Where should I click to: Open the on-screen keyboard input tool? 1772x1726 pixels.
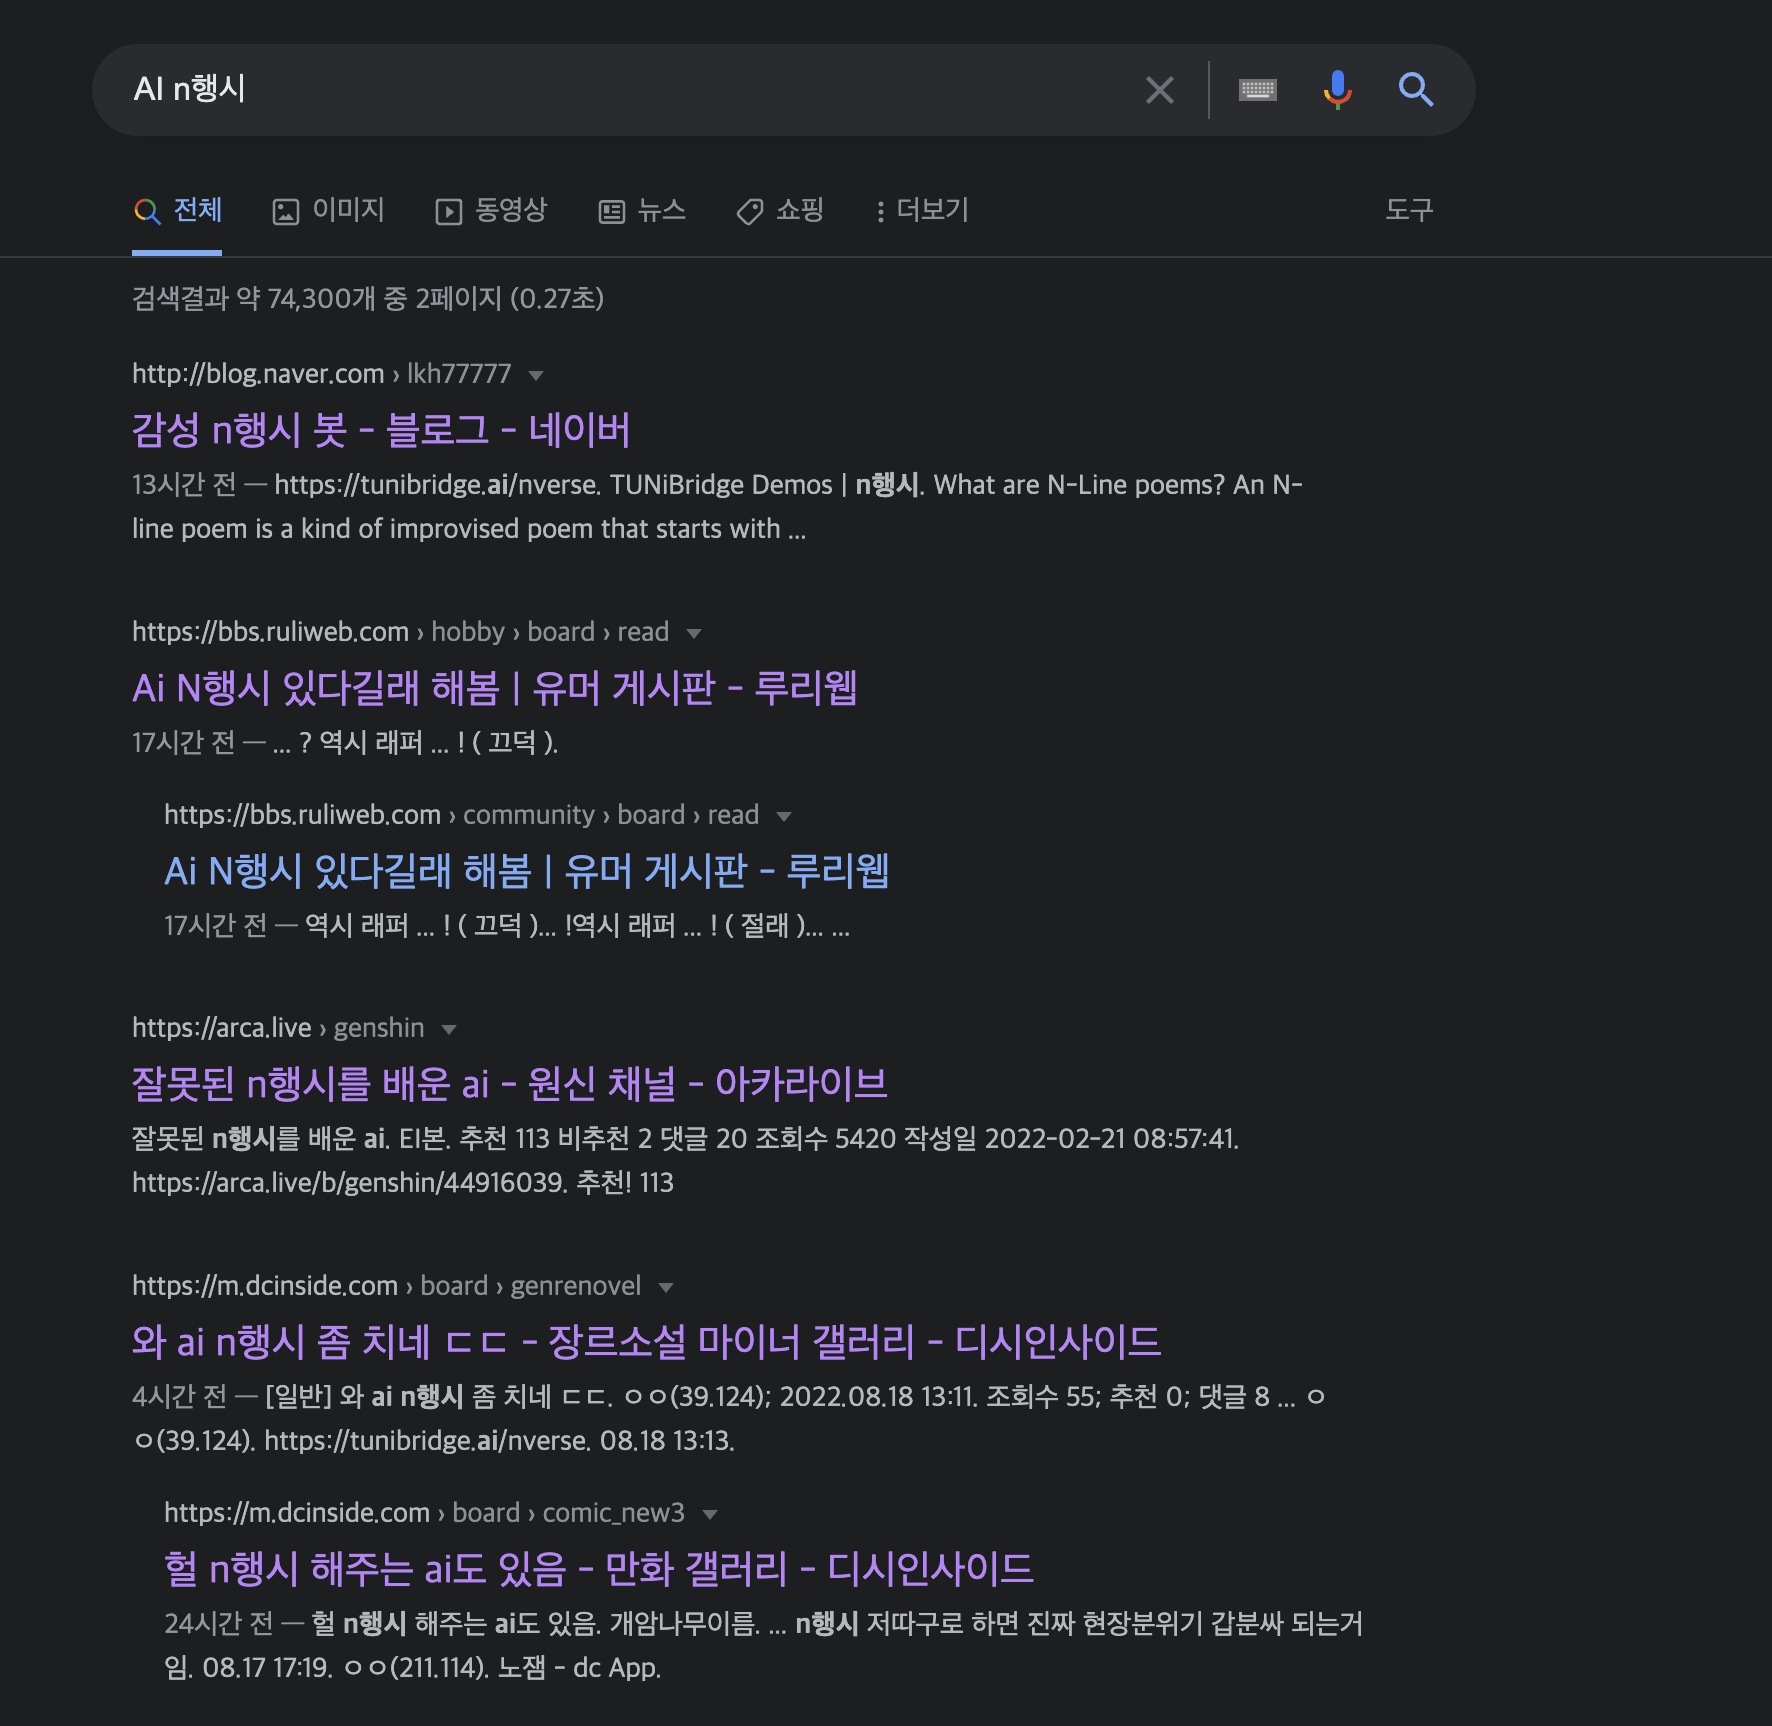1257,90
